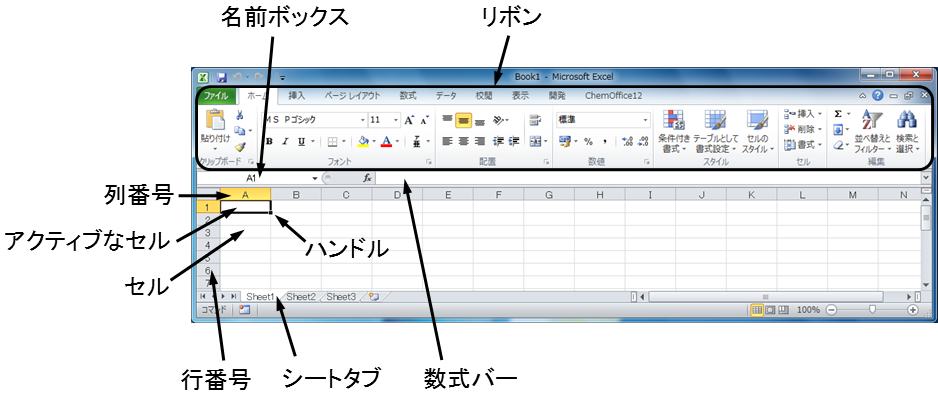Toggle Bold formatting

pos(269,142)
